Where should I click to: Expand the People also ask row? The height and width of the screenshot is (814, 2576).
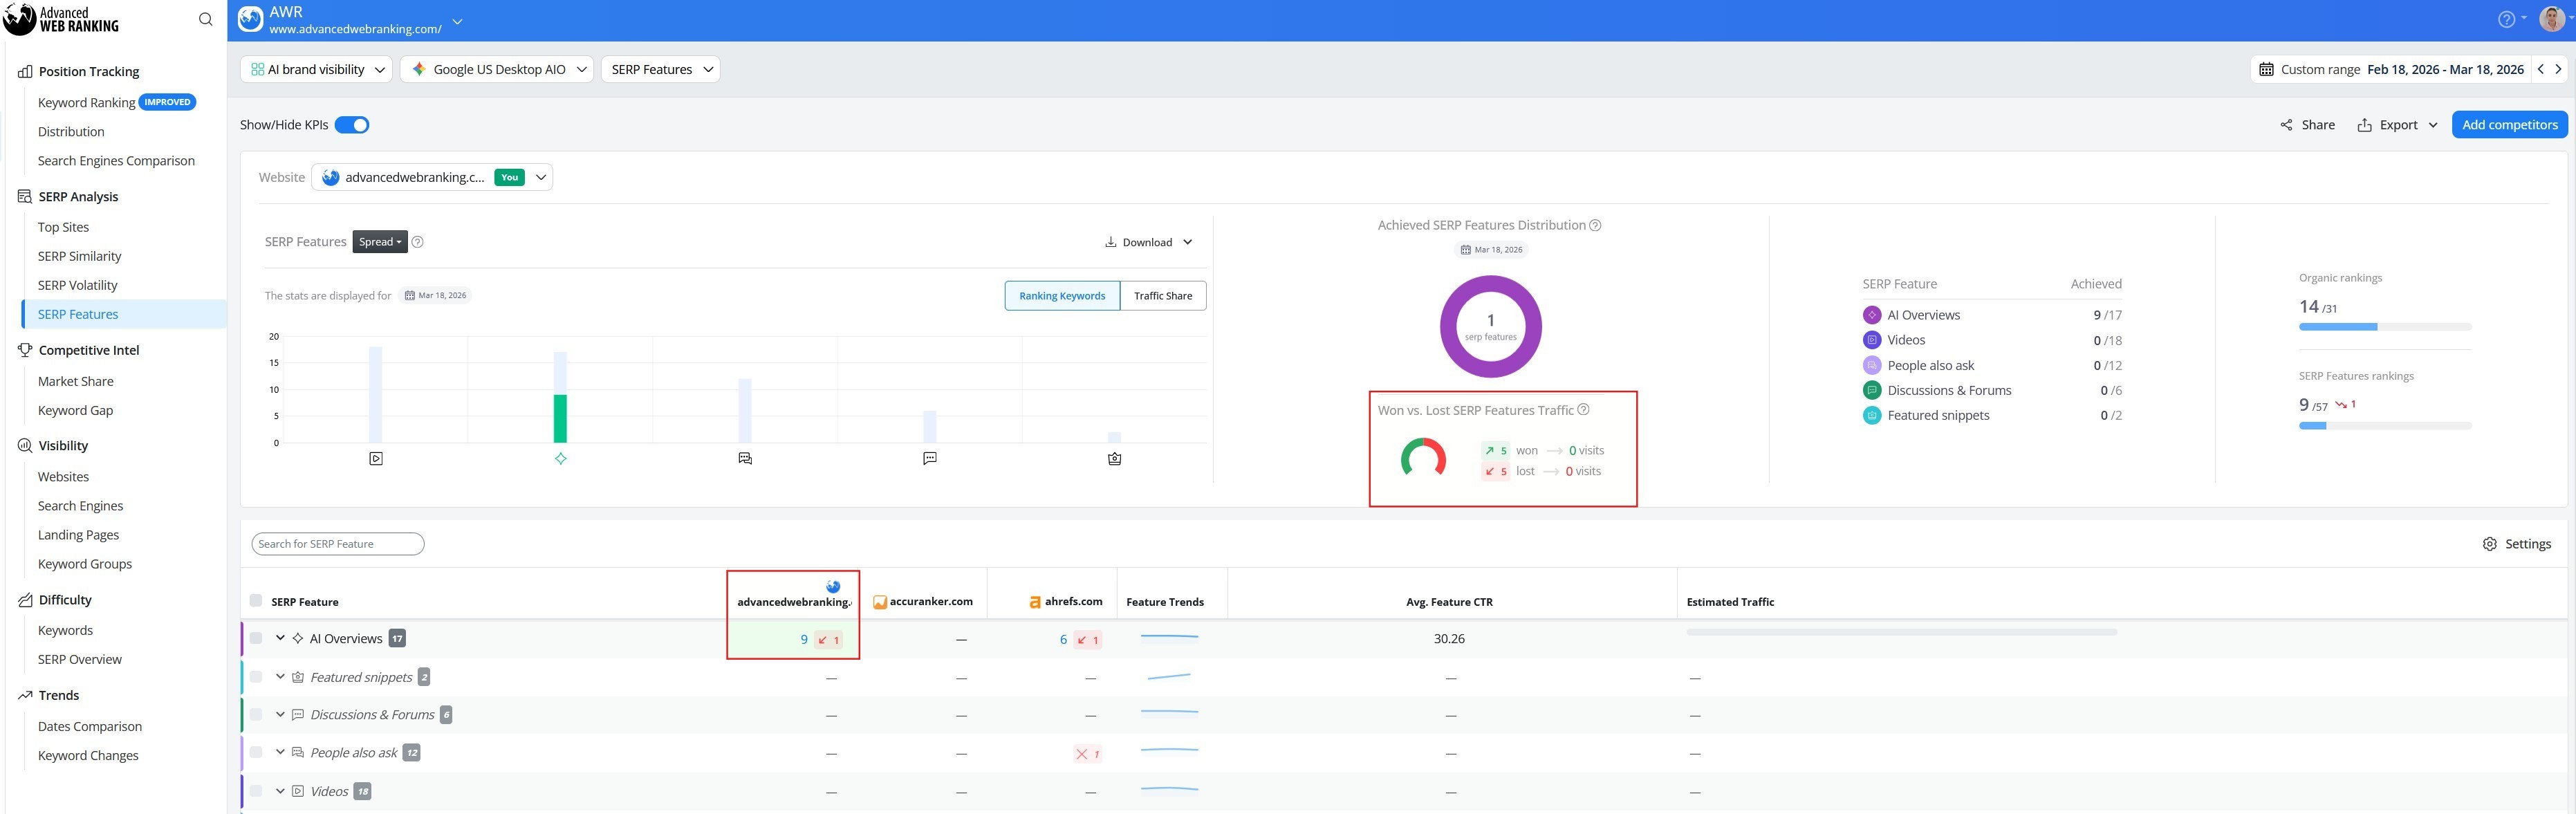(x=280, y=752)
